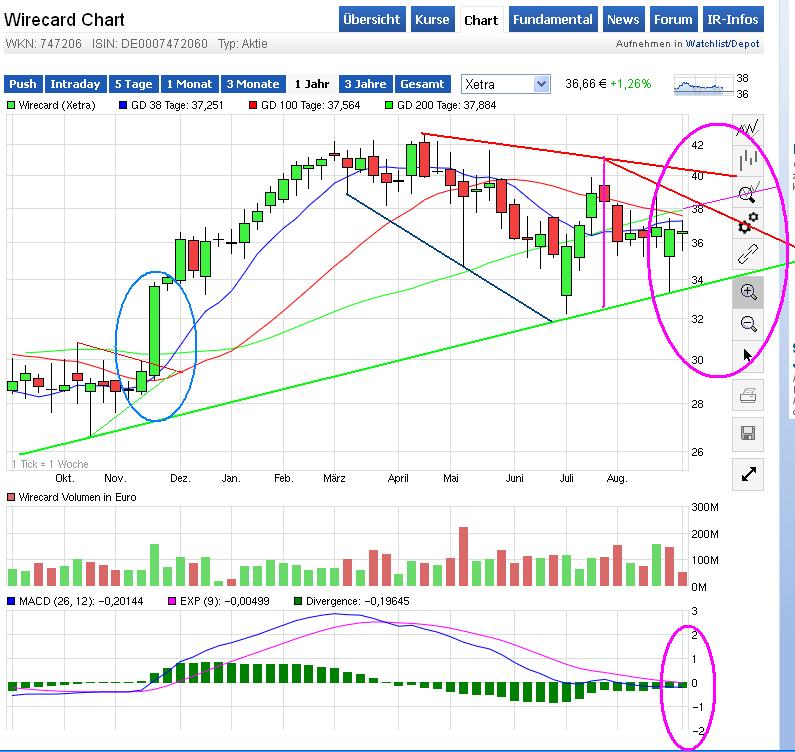Select the Push time range button
Viewport: 795px width, 752px height.
click(x=23, y=84)
